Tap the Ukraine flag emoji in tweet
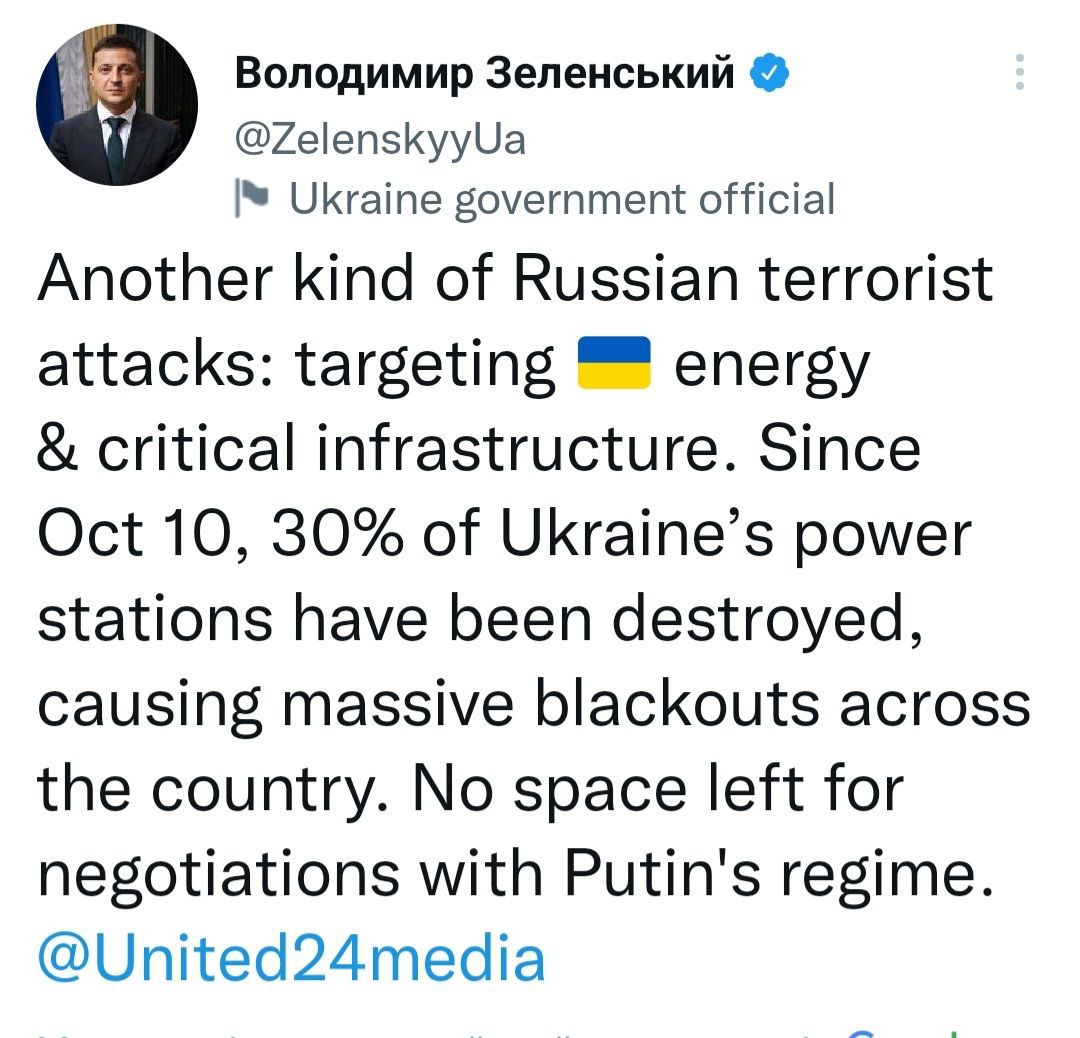This screenshot has width=1080, height=1038. [614, 364]
